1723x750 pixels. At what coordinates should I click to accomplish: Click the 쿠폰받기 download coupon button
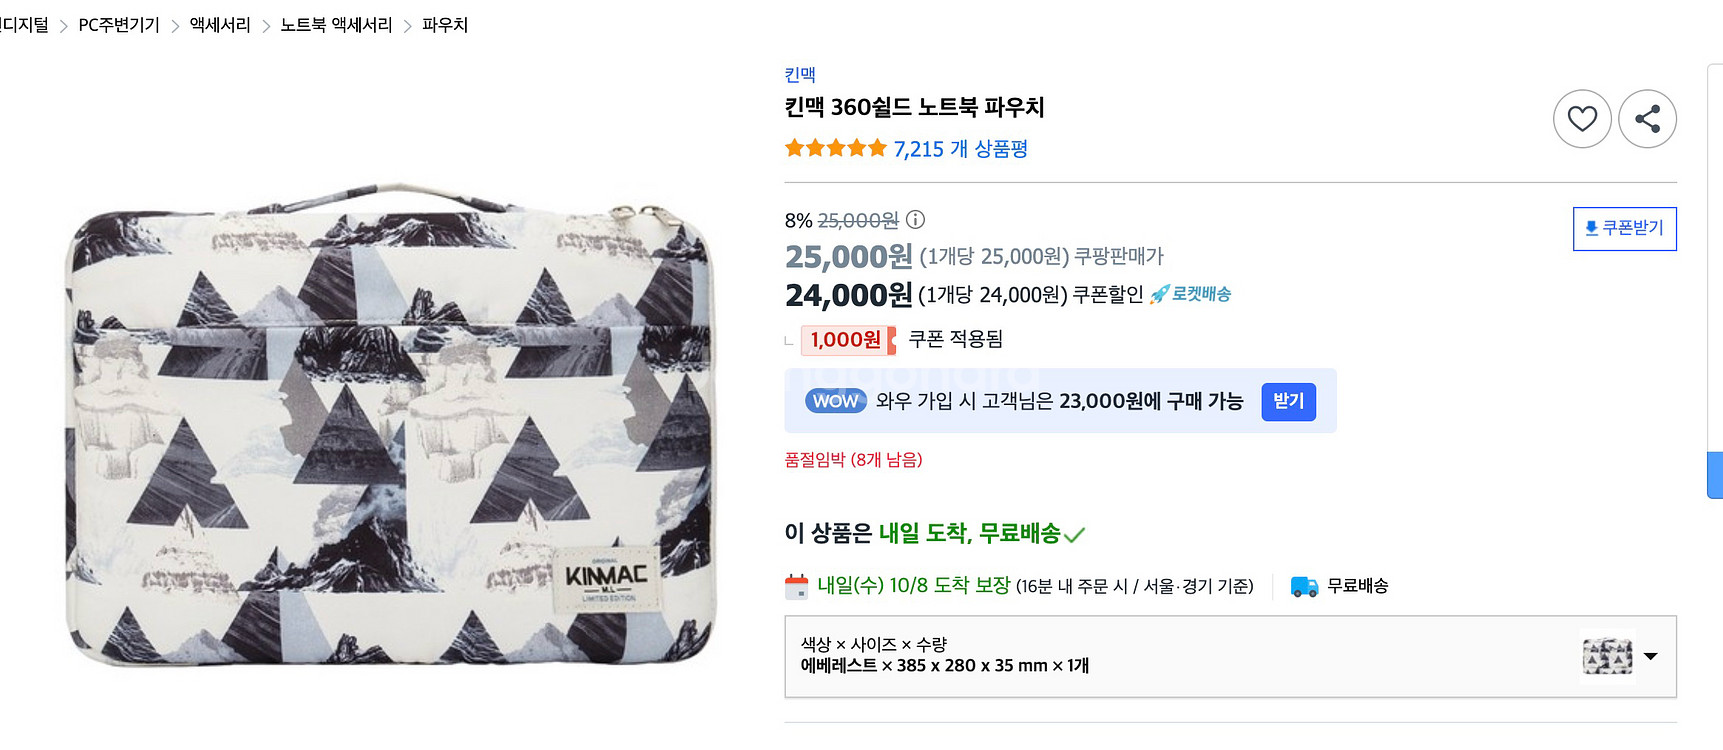coord(1624,228)
